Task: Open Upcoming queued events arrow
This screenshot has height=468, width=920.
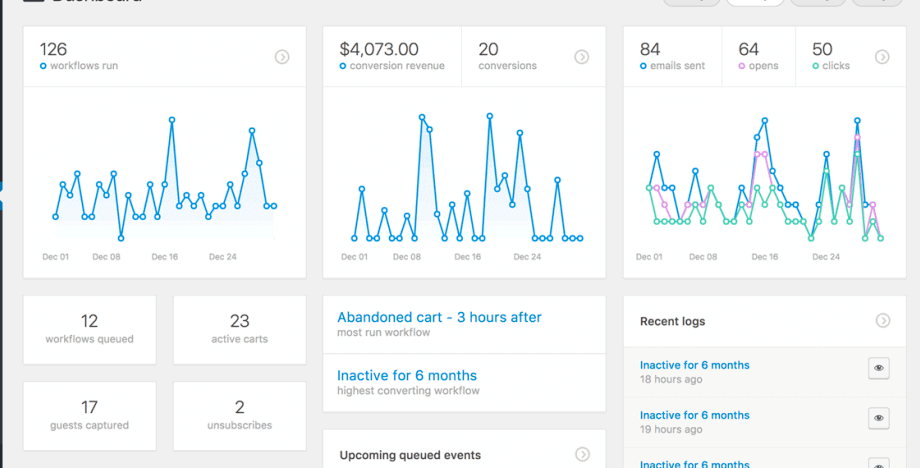Action: (x=582, y=454)
